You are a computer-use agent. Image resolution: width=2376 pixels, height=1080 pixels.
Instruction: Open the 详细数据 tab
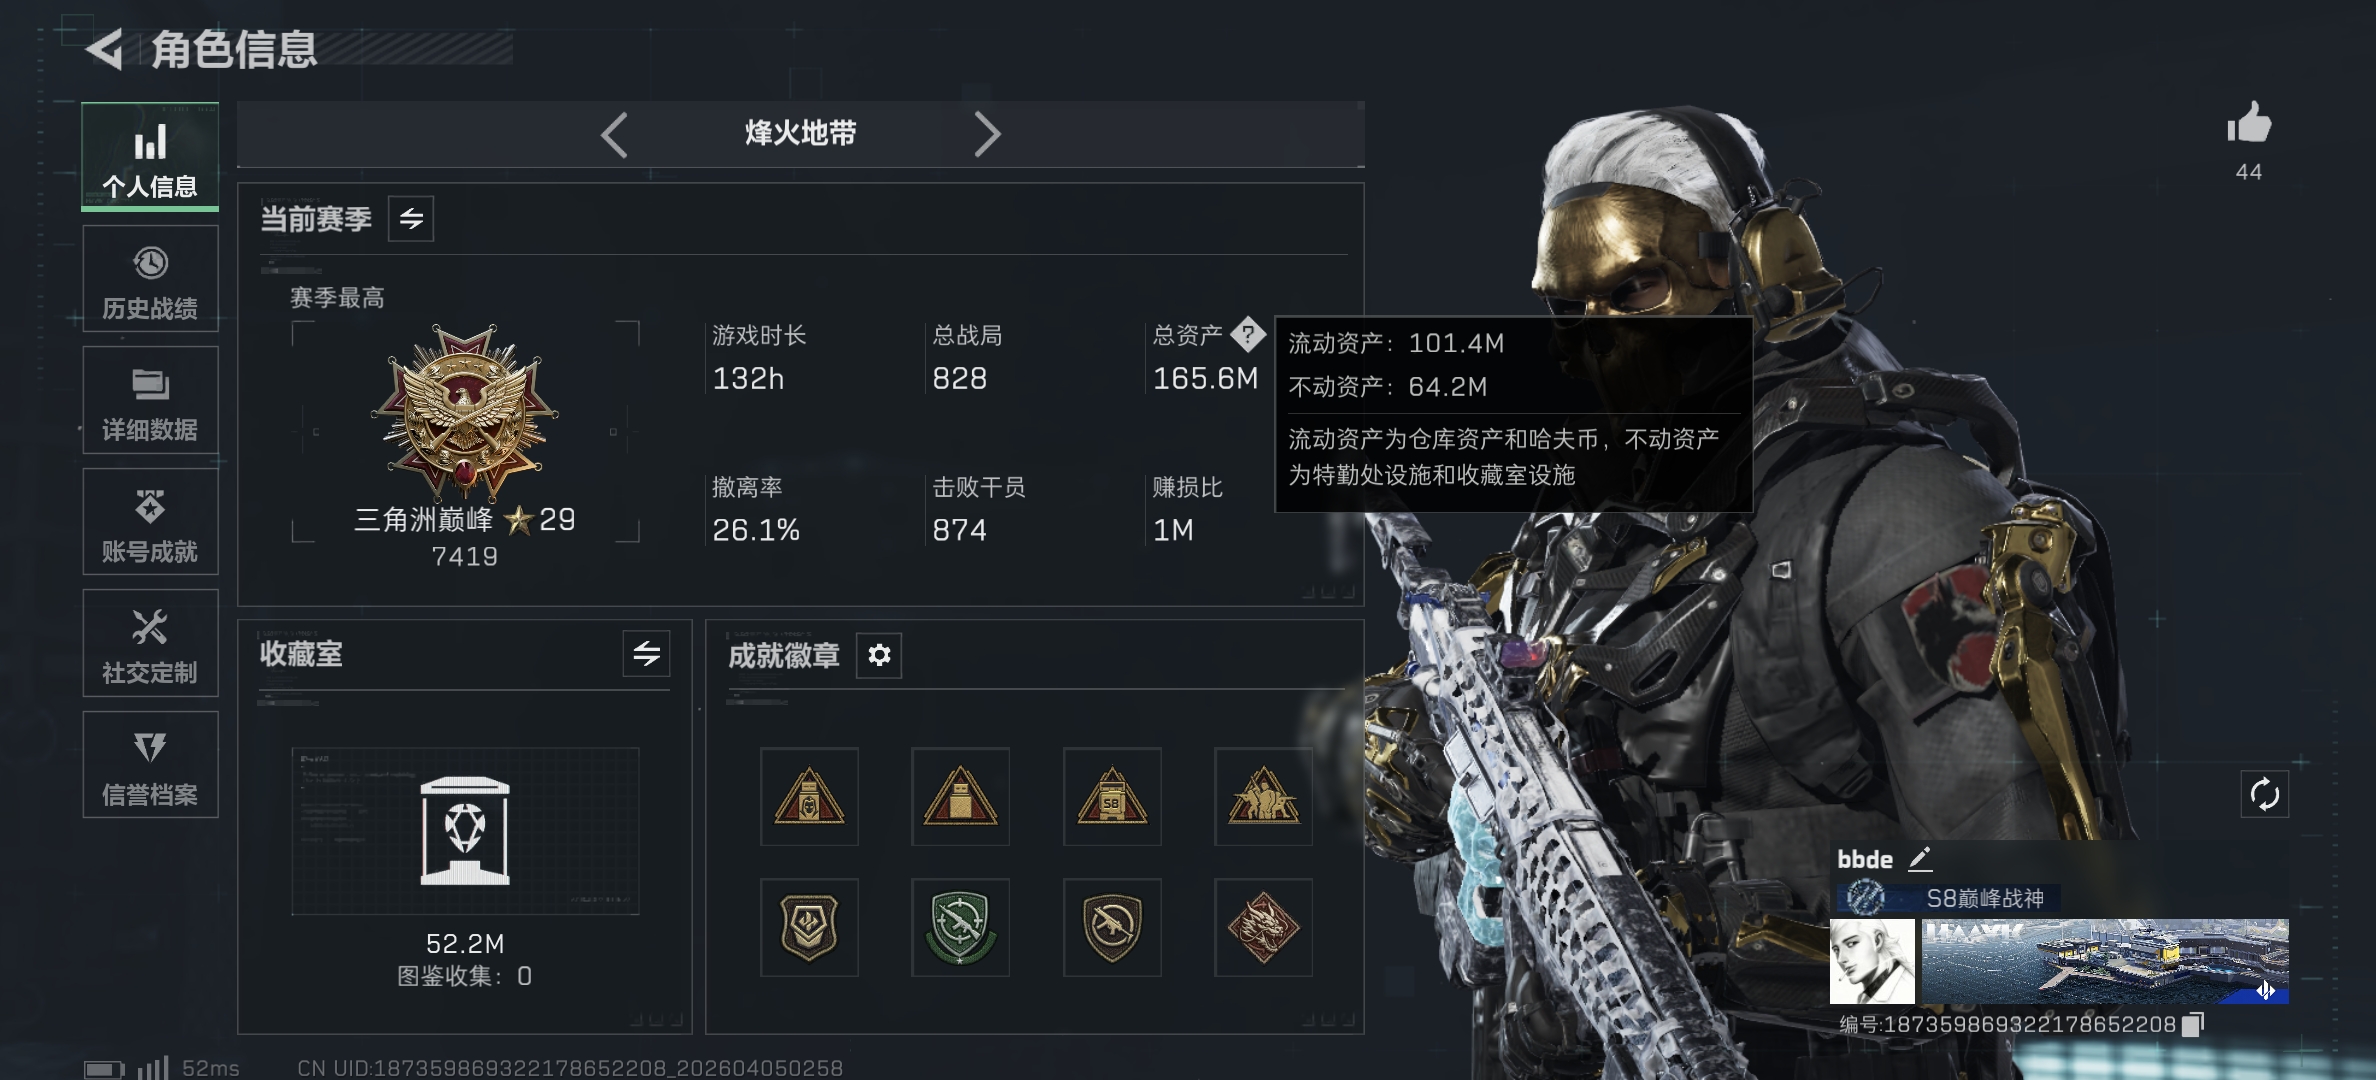(150, 400)
